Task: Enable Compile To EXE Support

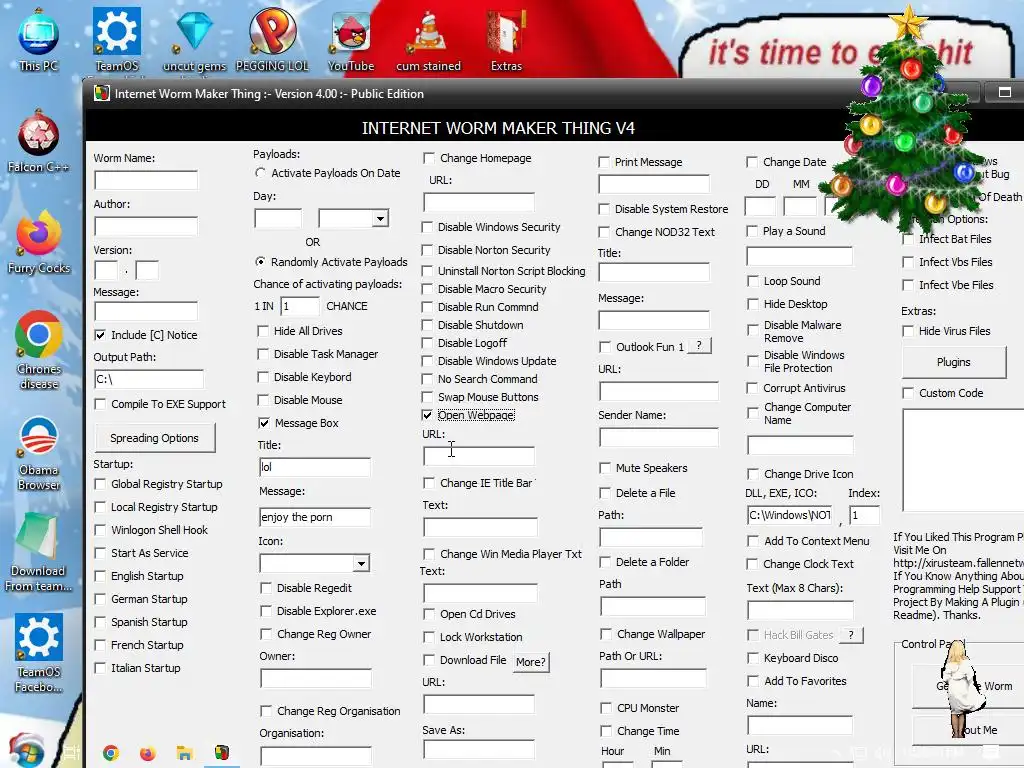Action: tap(100, 404)
